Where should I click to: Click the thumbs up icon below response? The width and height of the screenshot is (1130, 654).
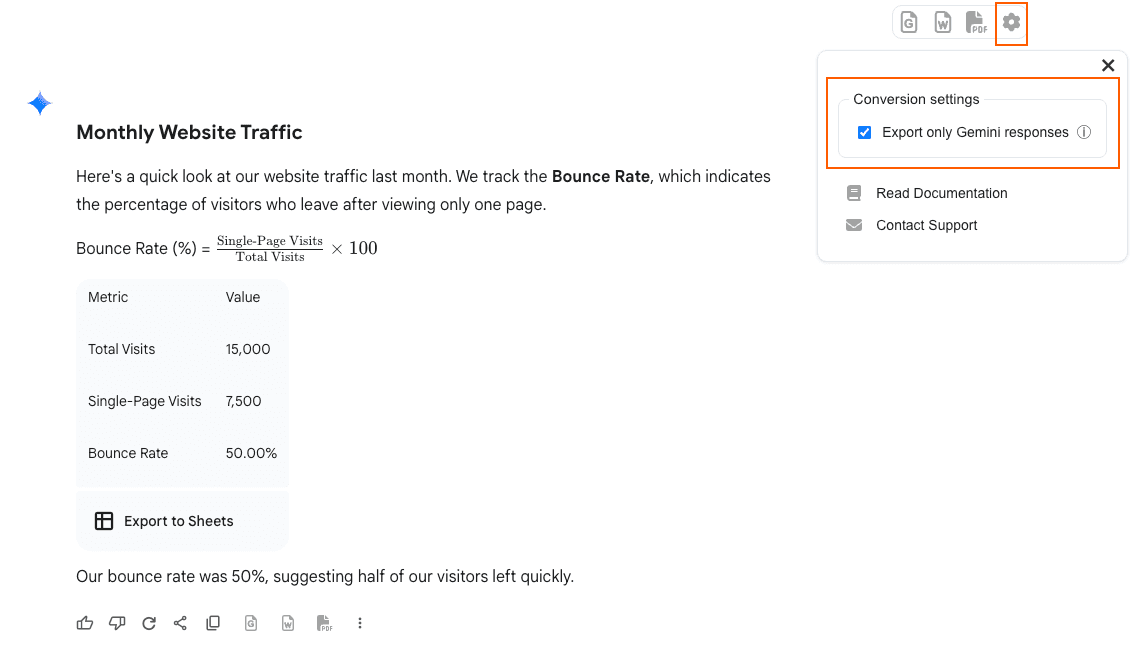85,623
